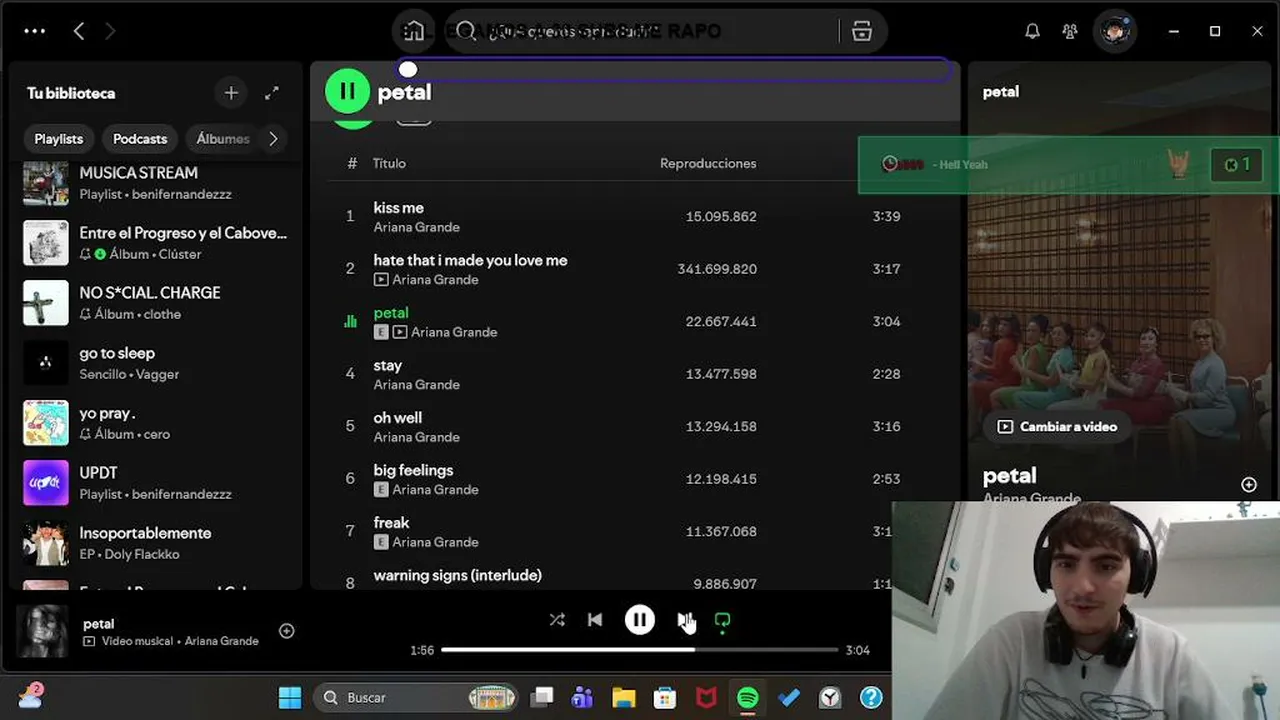
Task: Expand Tu biblioteca to full view
Action: click(x=272, y=93)
